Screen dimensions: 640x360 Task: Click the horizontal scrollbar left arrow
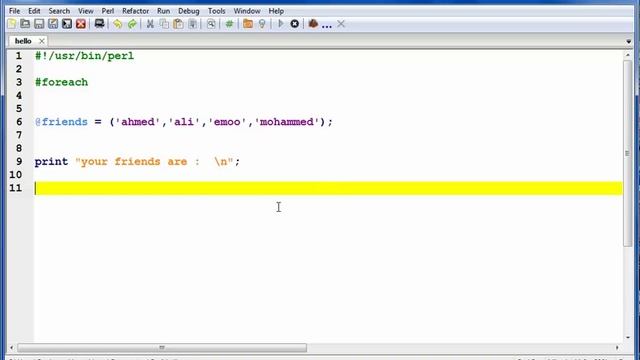[11, 348]
